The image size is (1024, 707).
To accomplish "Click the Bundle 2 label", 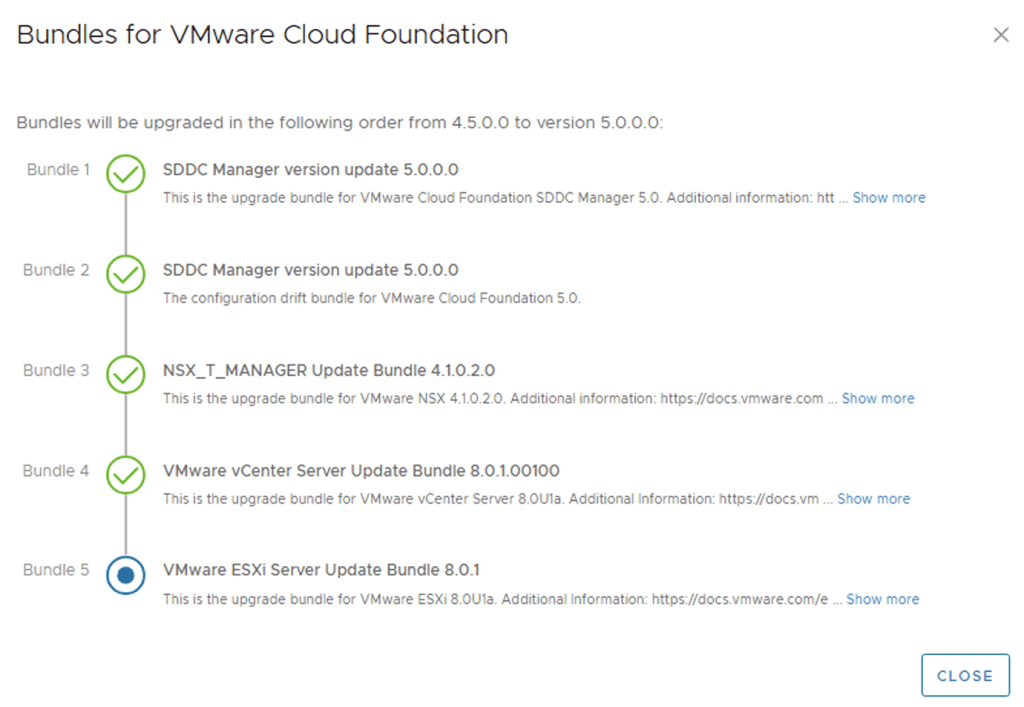I will pyautogui.click(x=56, y=270).
